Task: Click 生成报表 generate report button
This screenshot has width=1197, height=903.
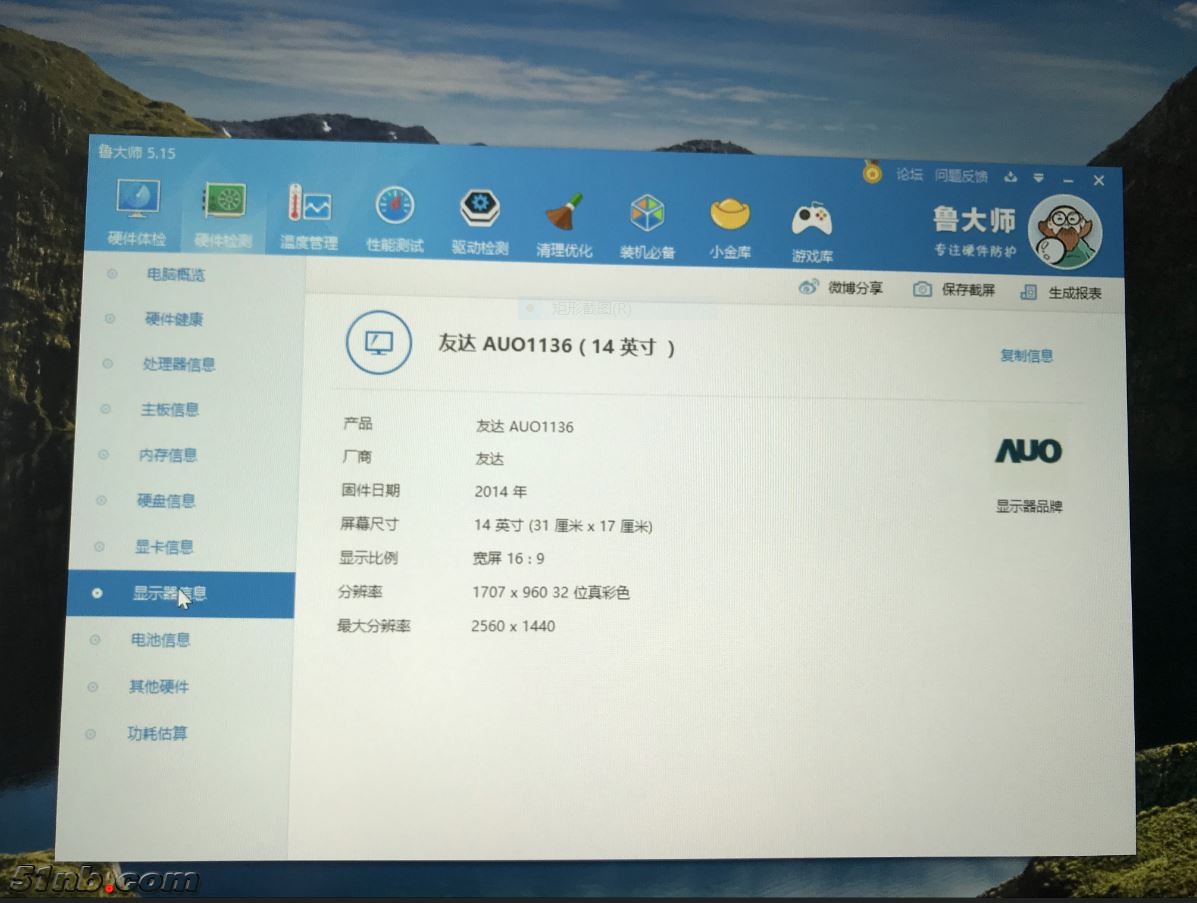Action: click(1062, 292)
